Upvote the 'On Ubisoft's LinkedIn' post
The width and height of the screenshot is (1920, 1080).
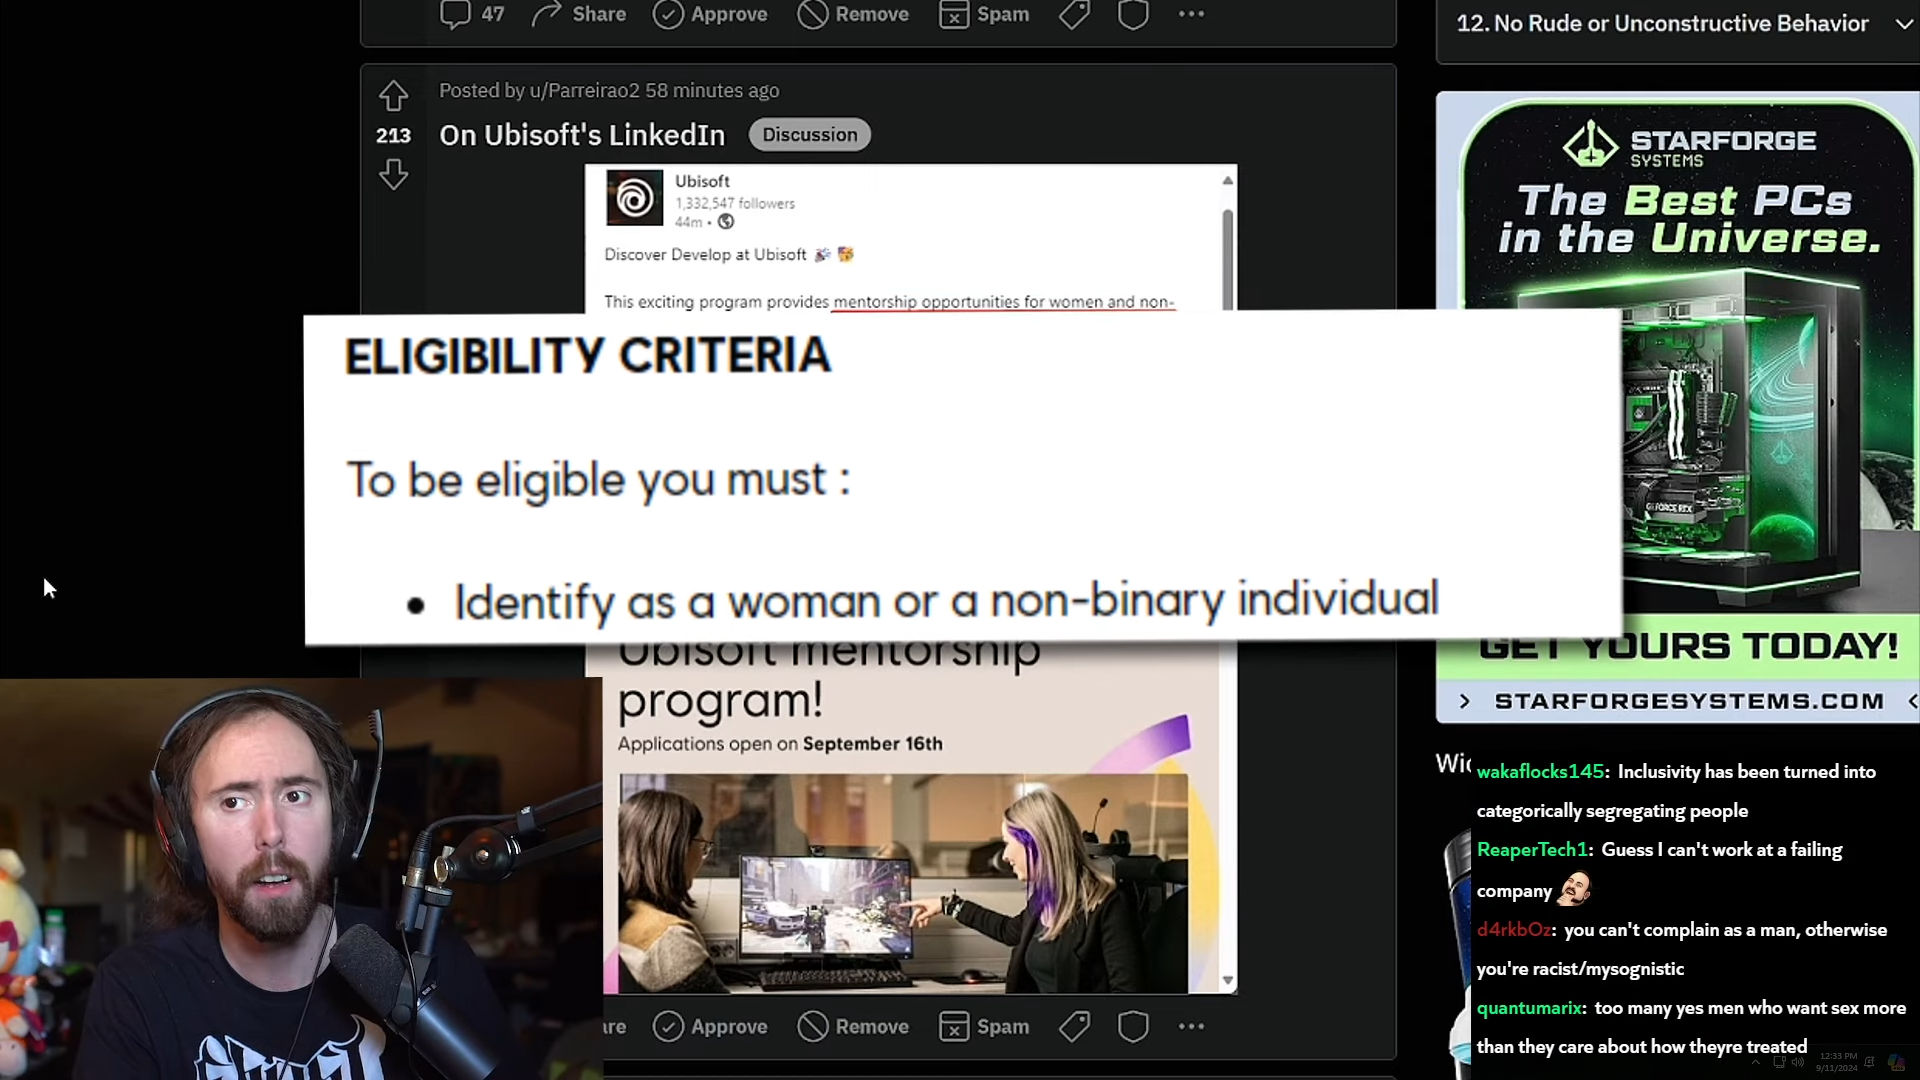(x=393, y=96)
